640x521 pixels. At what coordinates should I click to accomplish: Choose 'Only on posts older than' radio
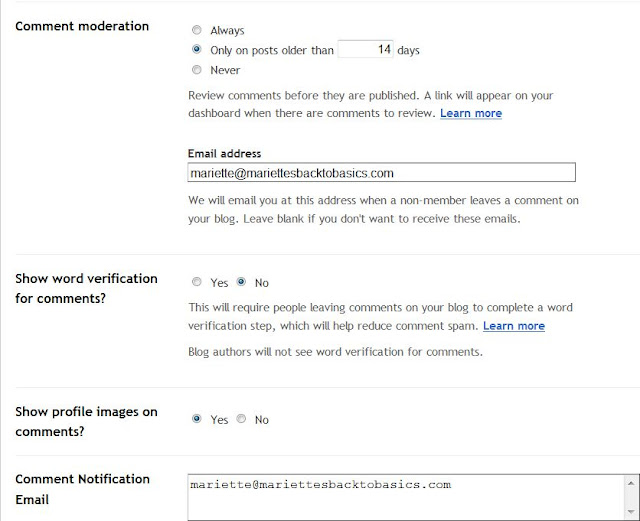[x=196, y=50]
